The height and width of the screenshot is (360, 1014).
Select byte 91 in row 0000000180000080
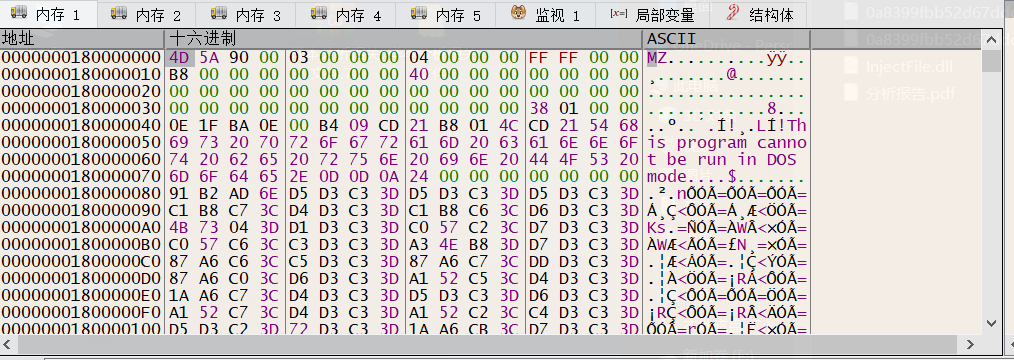pos(178,193)
